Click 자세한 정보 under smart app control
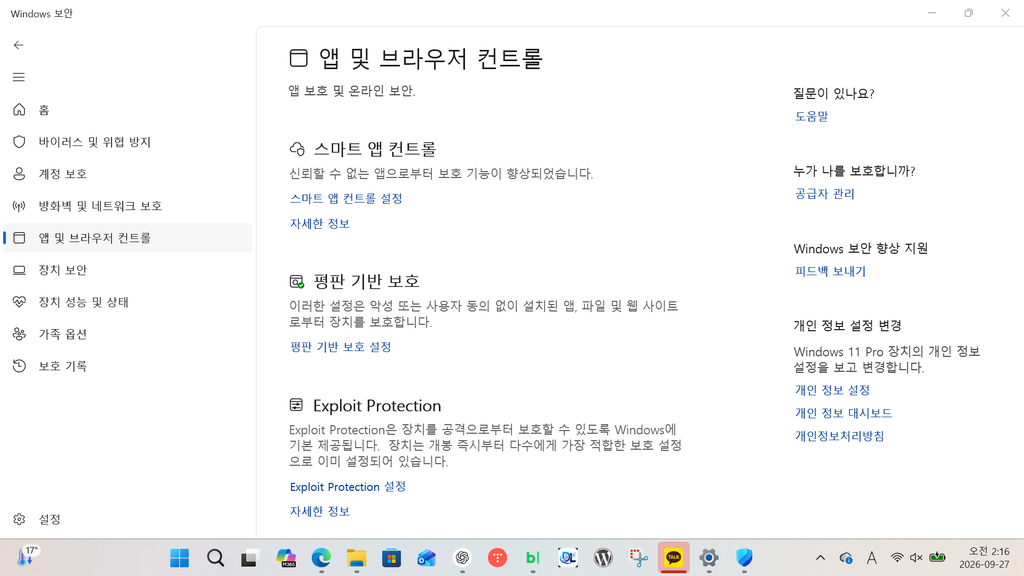The image size is (1024, 576). tap(319, 223)
